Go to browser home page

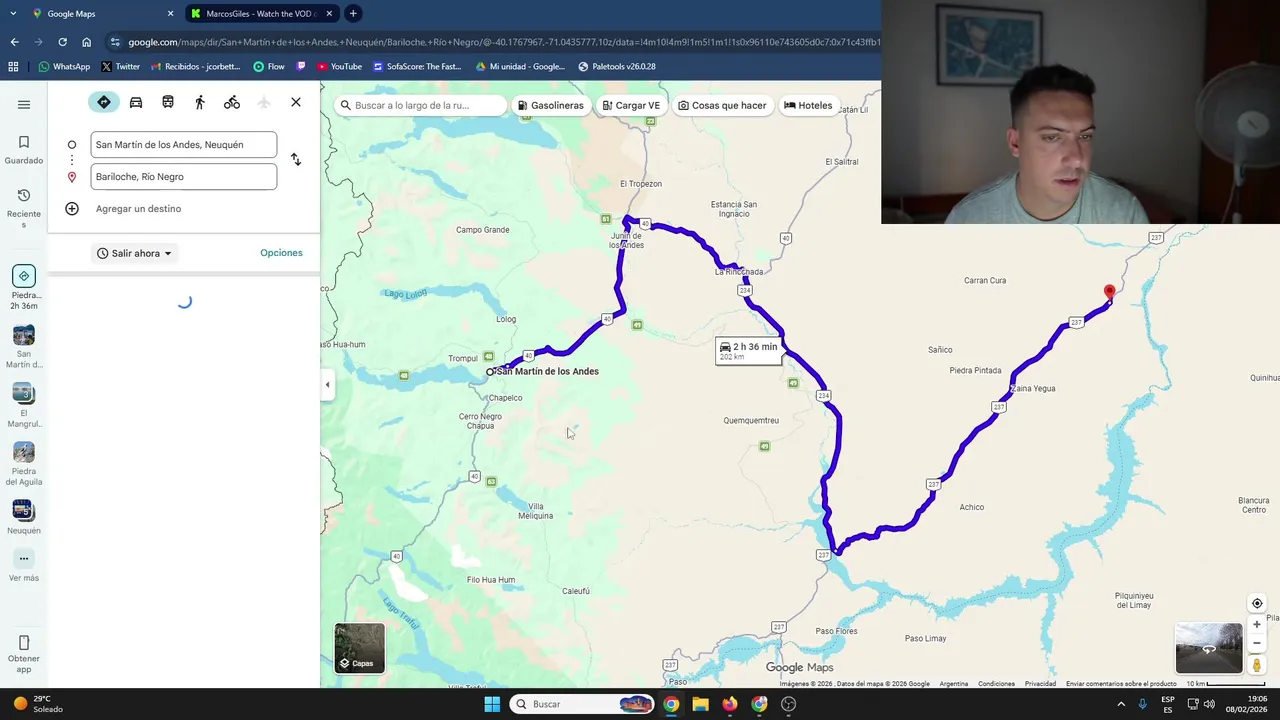87,42
